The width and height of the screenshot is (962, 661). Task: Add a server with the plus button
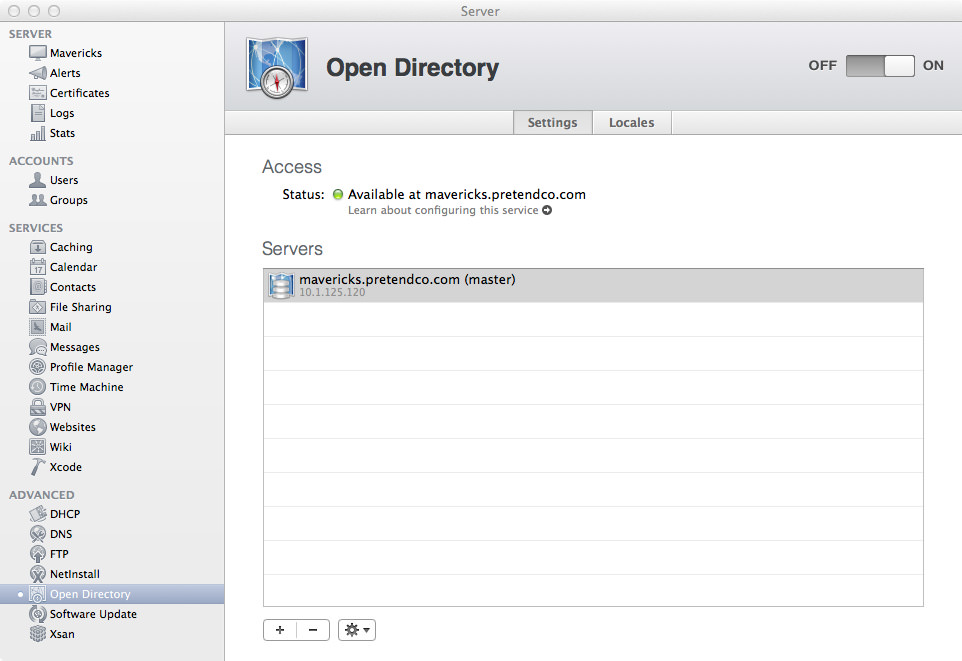(x=280, y=630)
